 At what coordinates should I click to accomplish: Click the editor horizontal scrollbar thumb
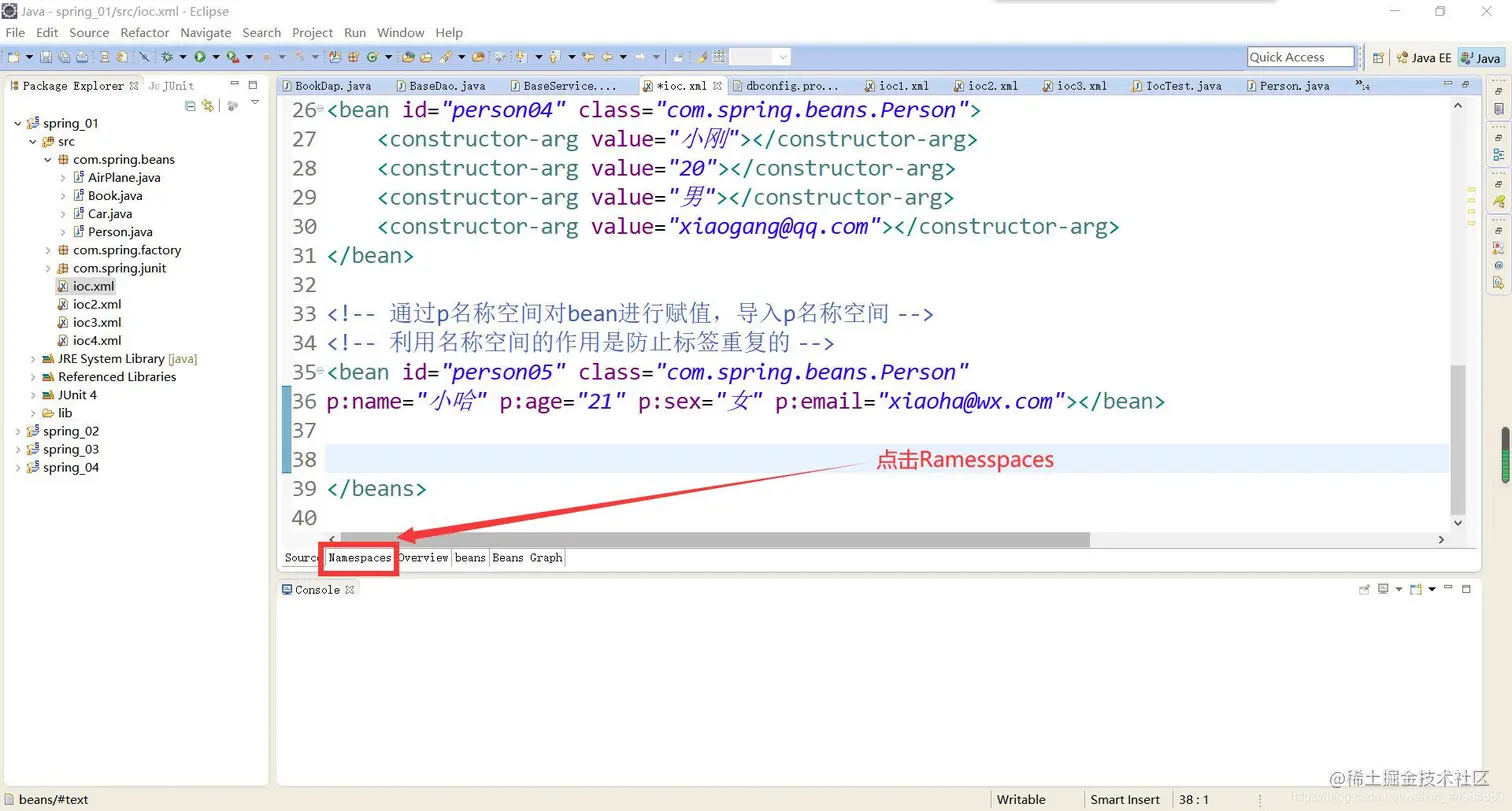click(715, 540)
